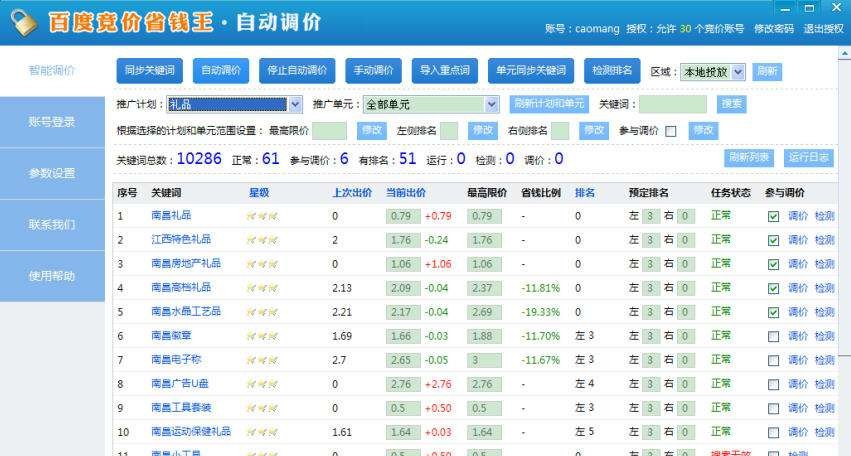851x456 pixels.
Task: Click the vertical scrollbar up arrow
Action: pyautogui.click(x=845, y=53)
